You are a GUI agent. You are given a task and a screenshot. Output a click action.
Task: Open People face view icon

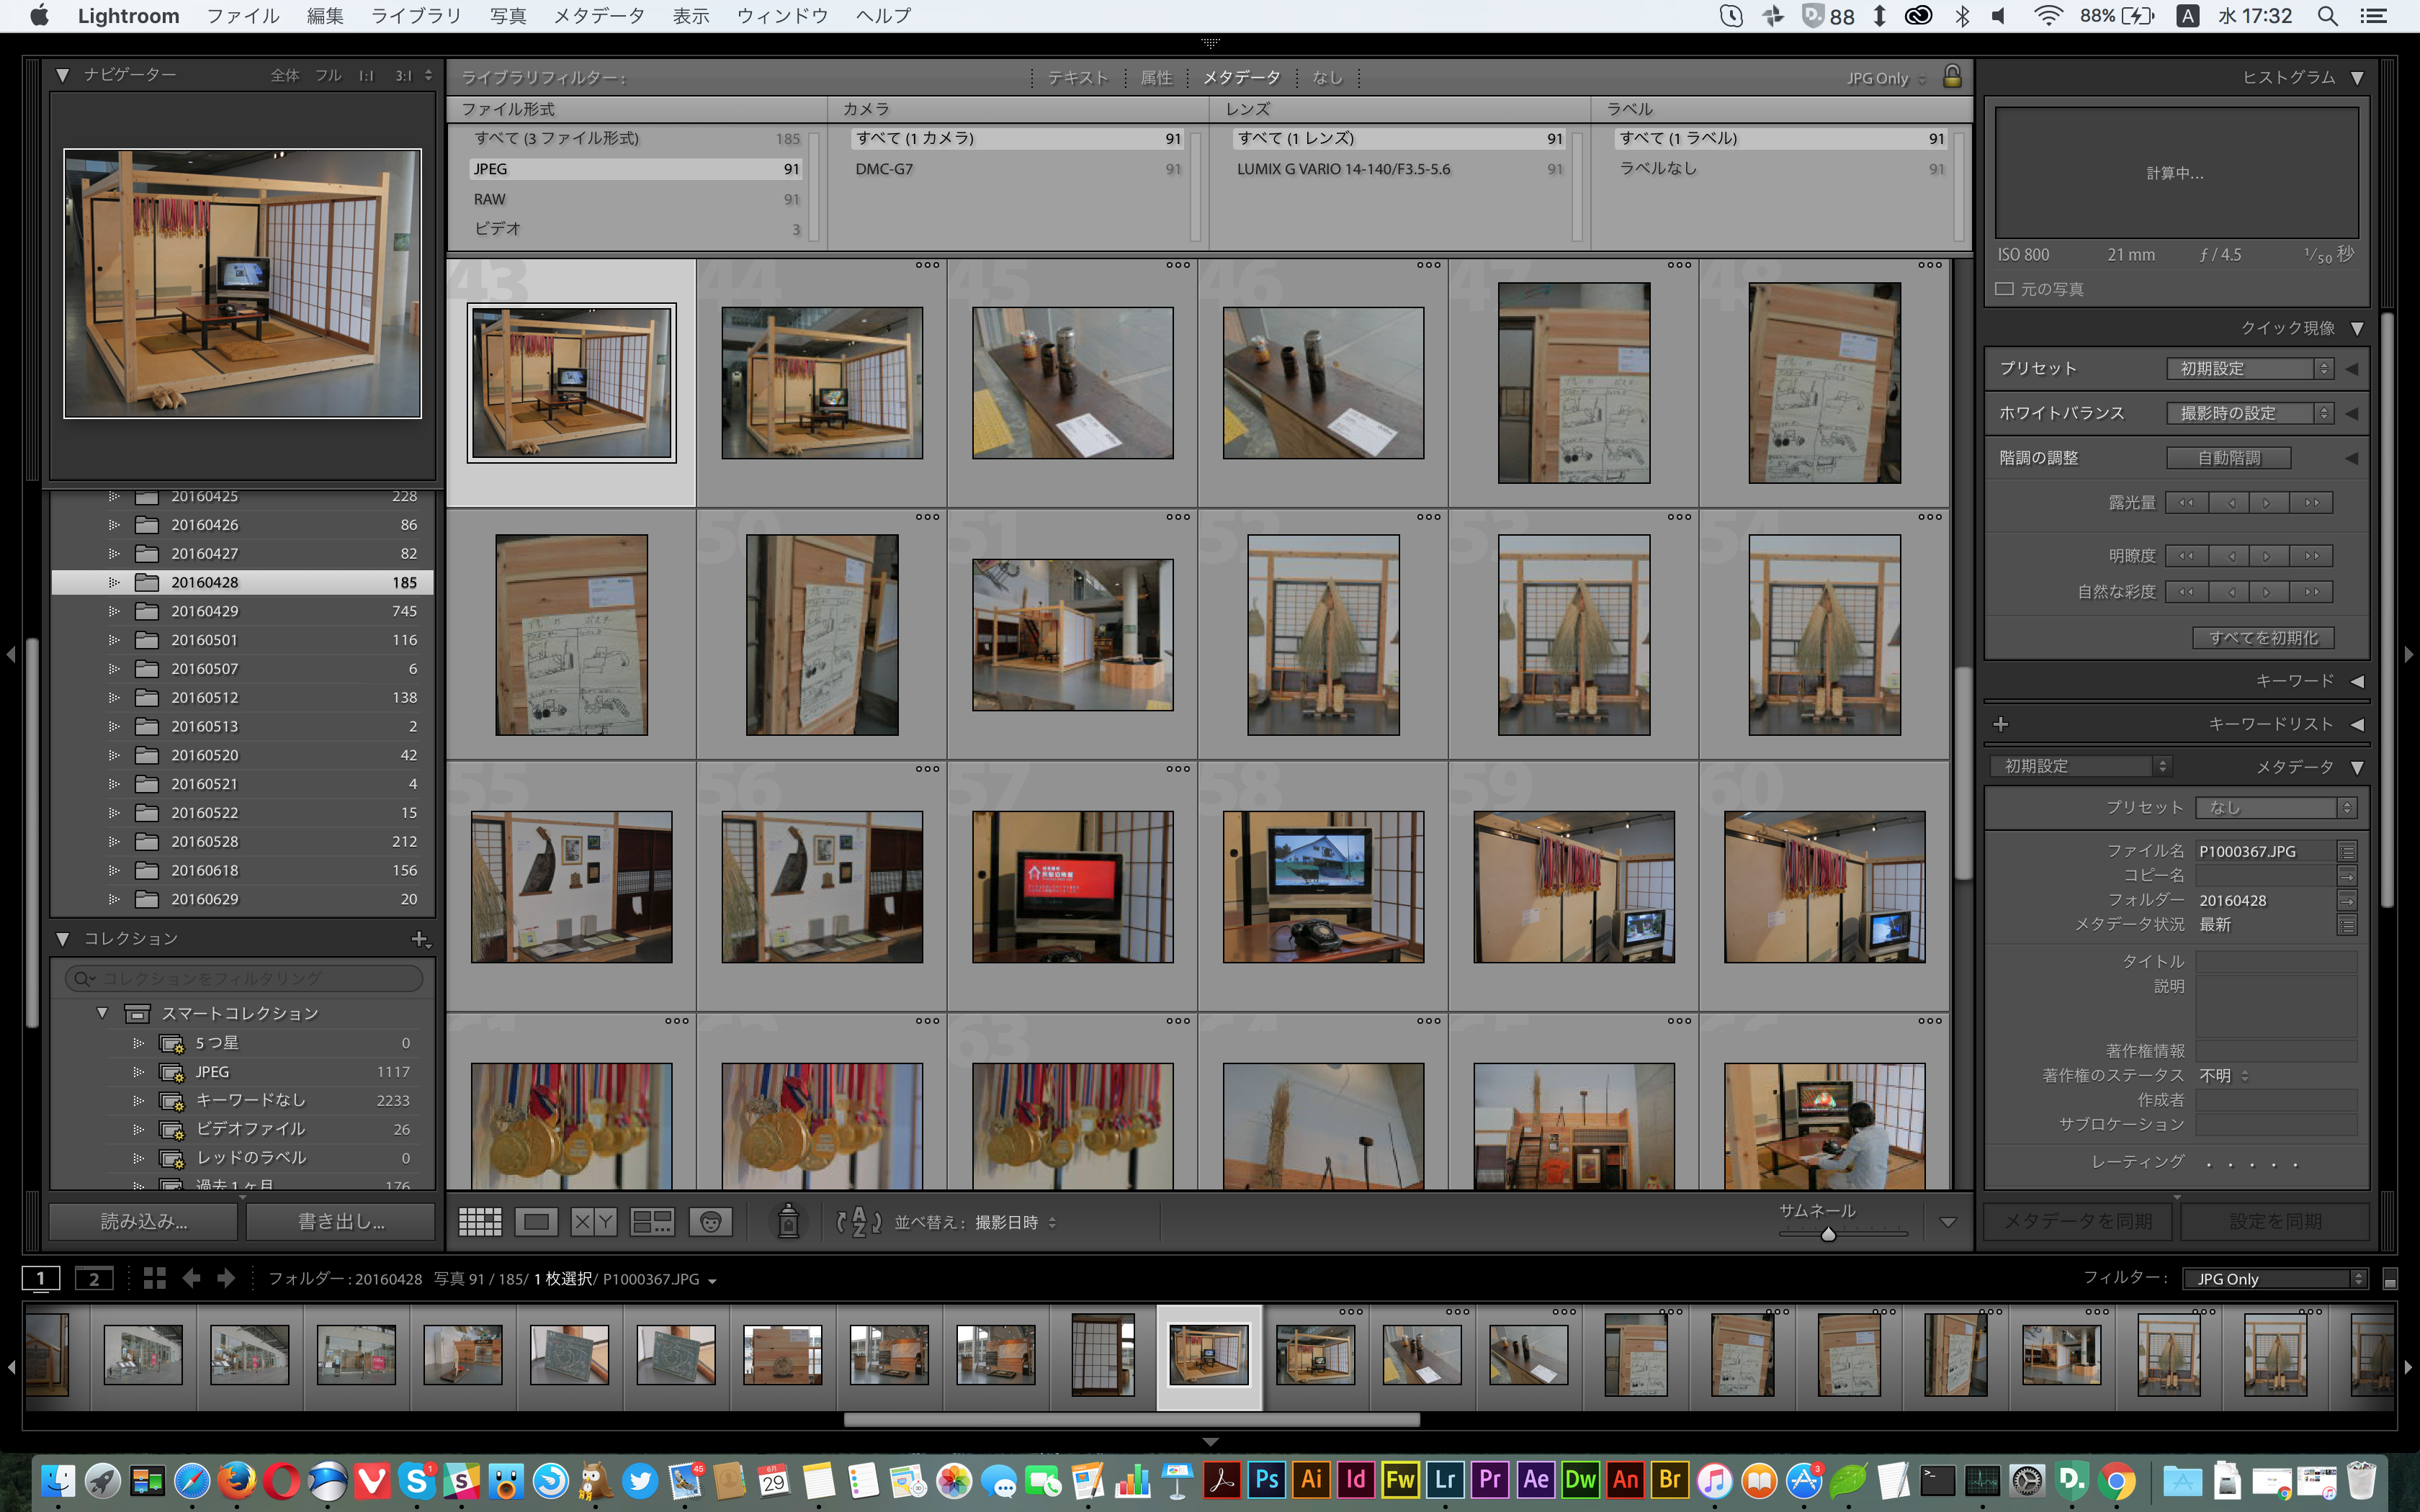click(710, 1221)
